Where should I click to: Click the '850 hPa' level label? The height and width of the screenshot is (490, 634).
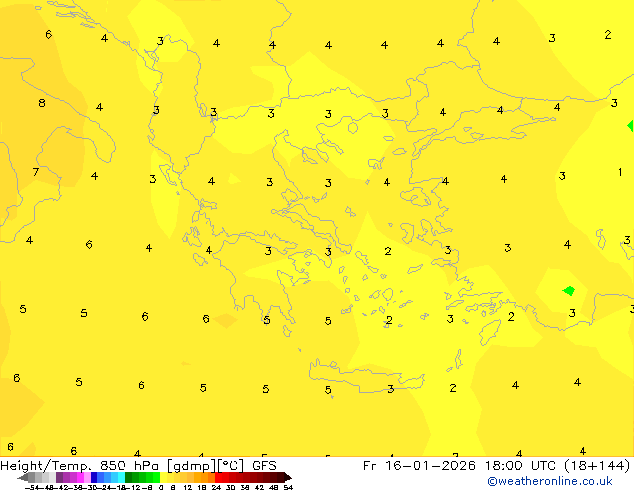point(129,466)
